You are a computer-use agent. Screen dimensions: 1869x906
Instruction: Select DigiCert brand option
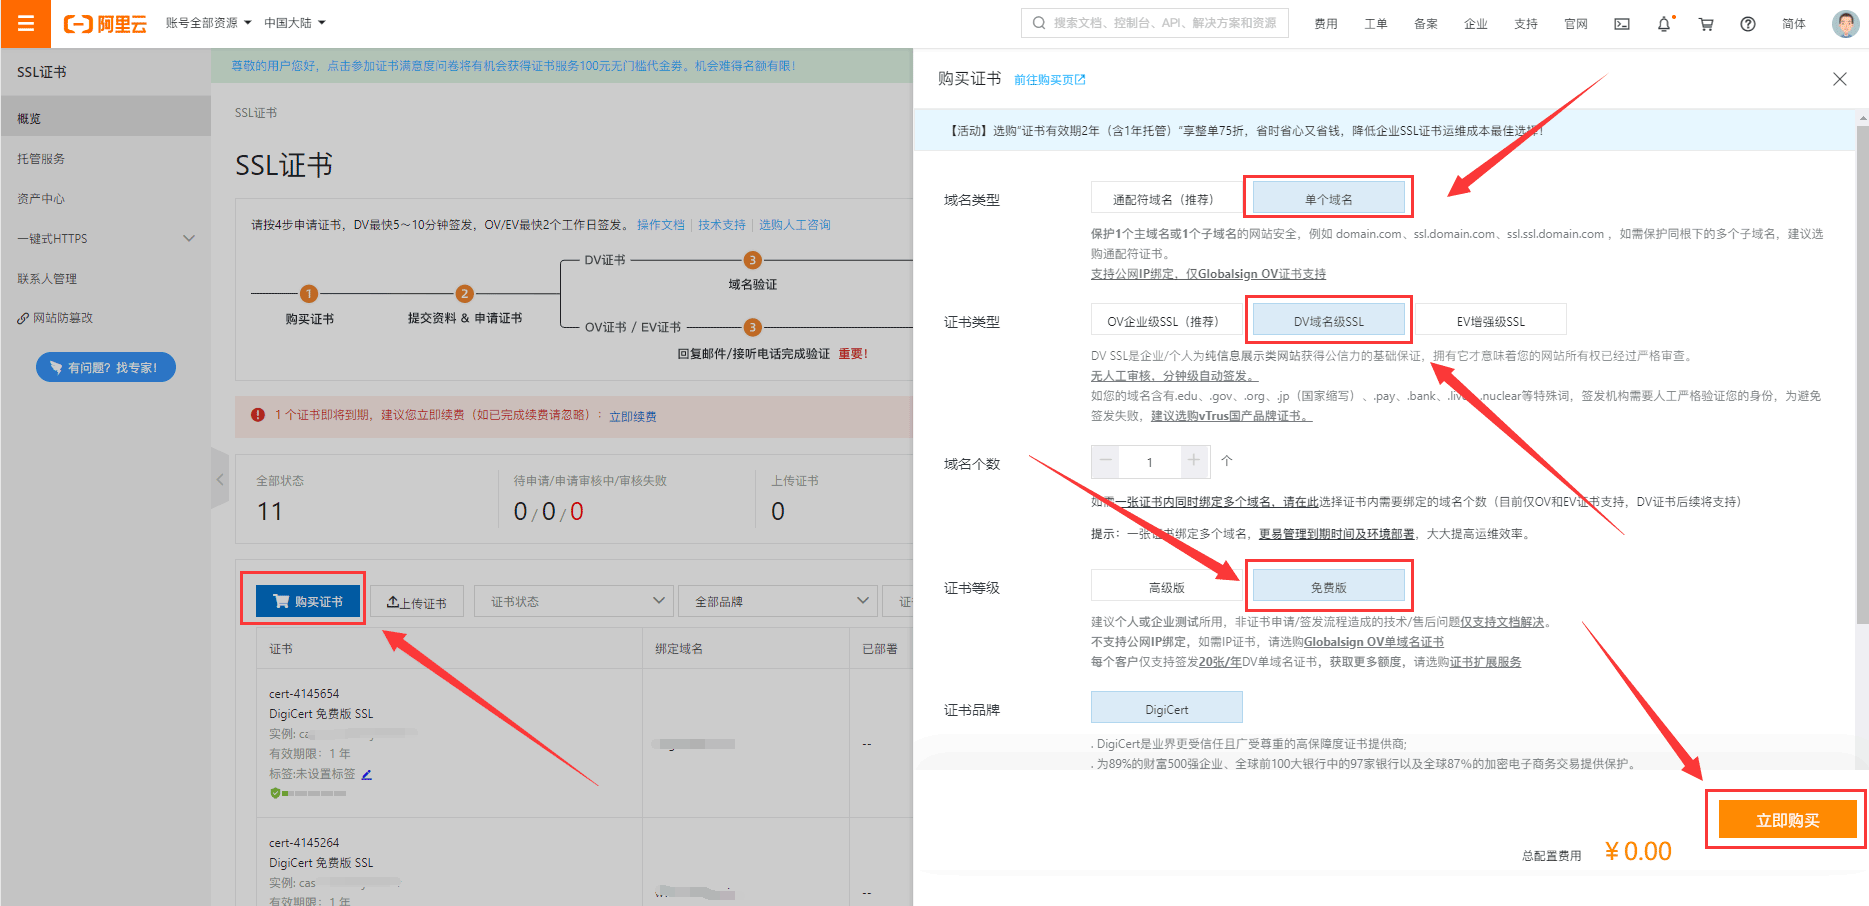(1166, 708)
